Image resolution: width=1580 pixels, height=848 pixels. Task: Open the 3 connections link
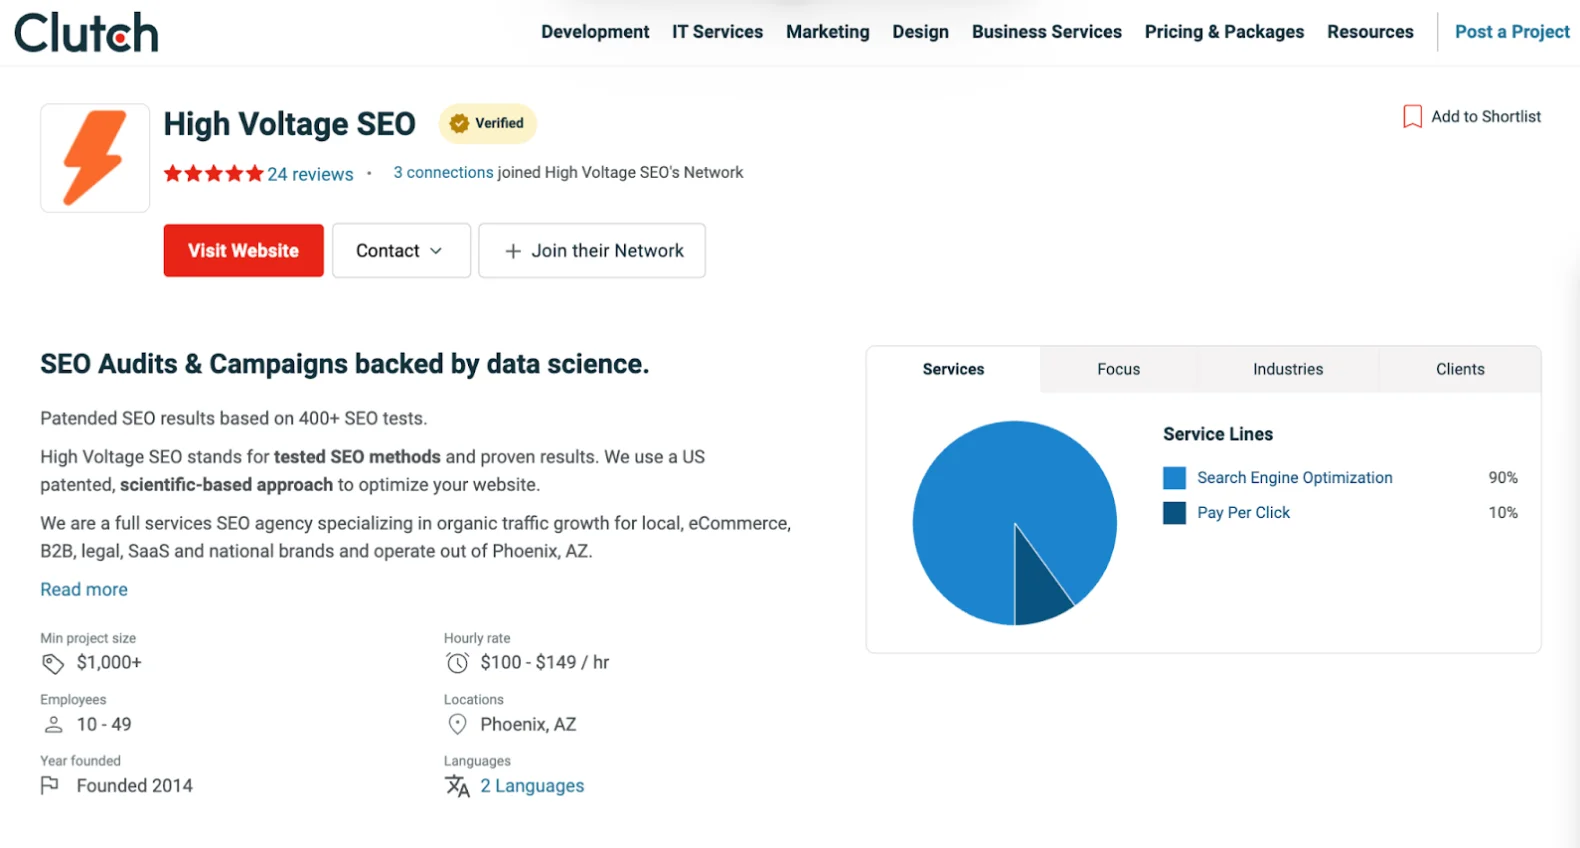point(443,172)
